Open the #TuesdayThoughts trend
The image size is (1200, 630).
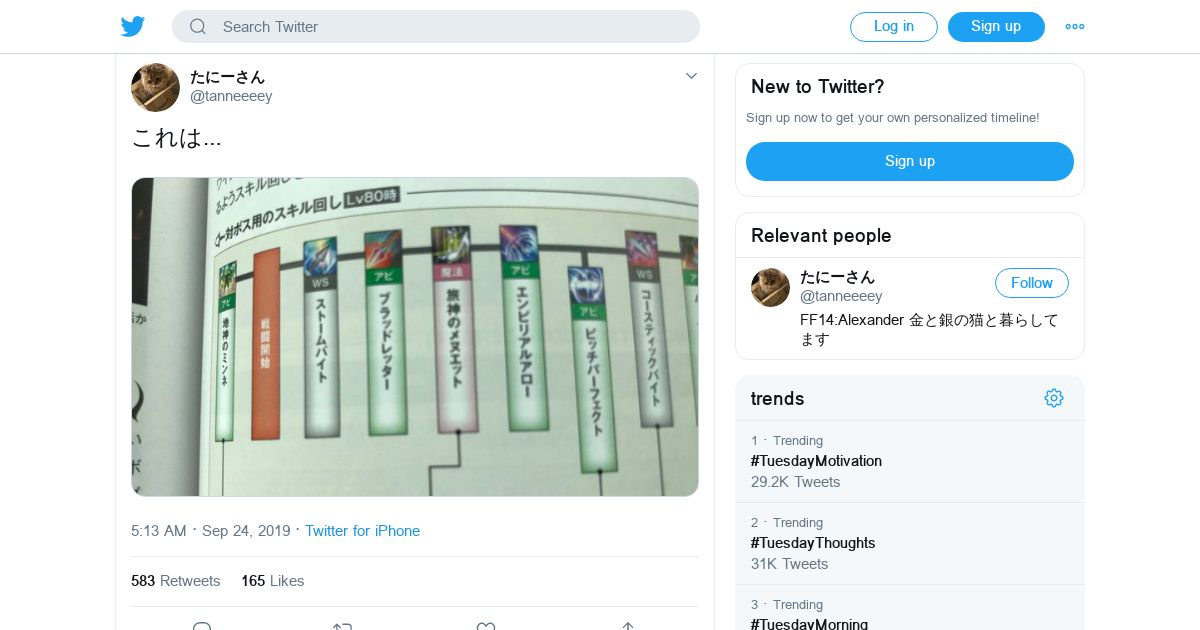coord(813,543)
